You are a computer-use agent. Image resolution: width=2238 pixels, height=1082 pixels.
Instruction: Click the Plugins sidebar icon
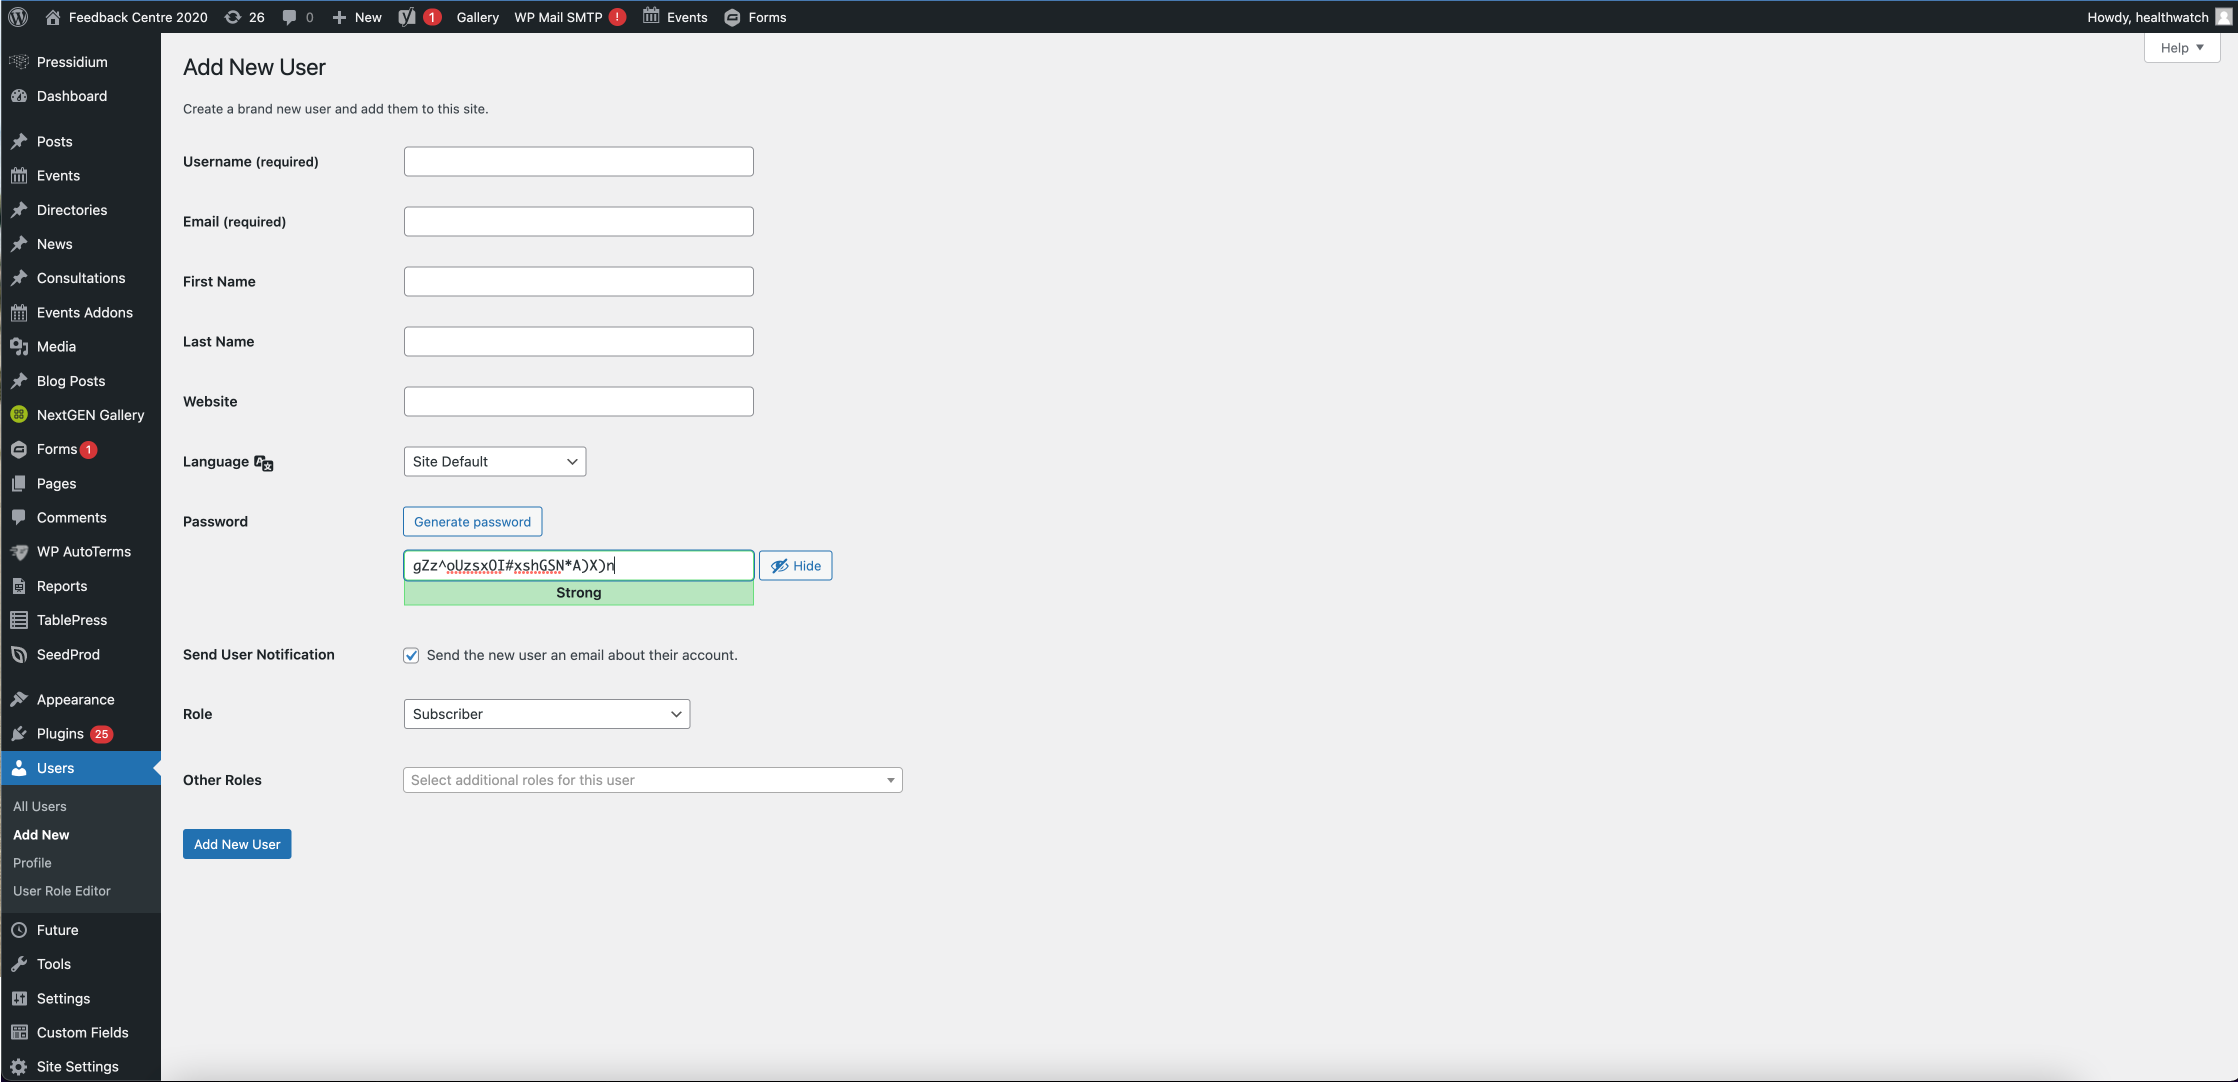19,734
